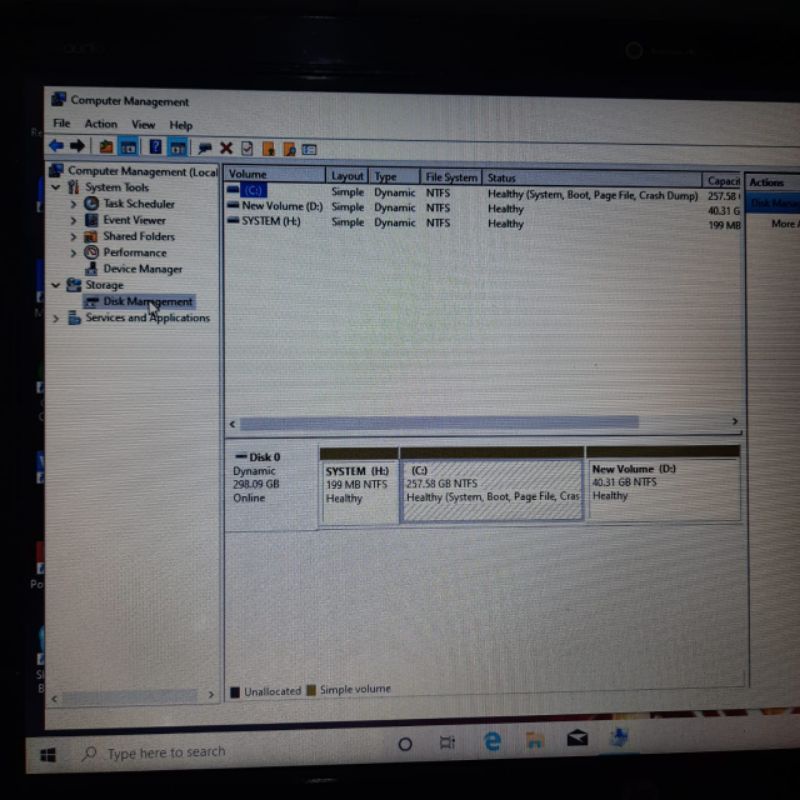The width and height of the screenshot is (800, 800).
Task: Click the Type here to search box
Action: click(166, 752)
